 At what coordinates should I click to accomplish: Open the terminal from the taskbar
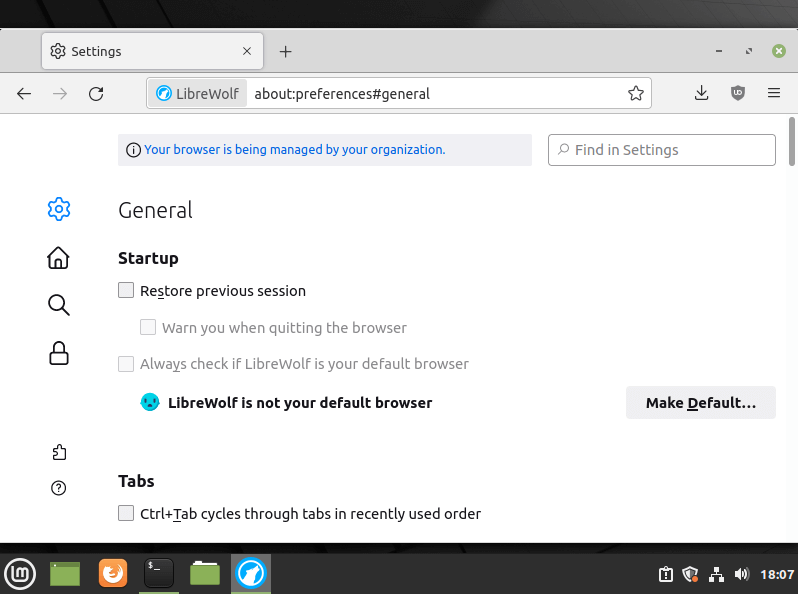[x=159, y=573]
